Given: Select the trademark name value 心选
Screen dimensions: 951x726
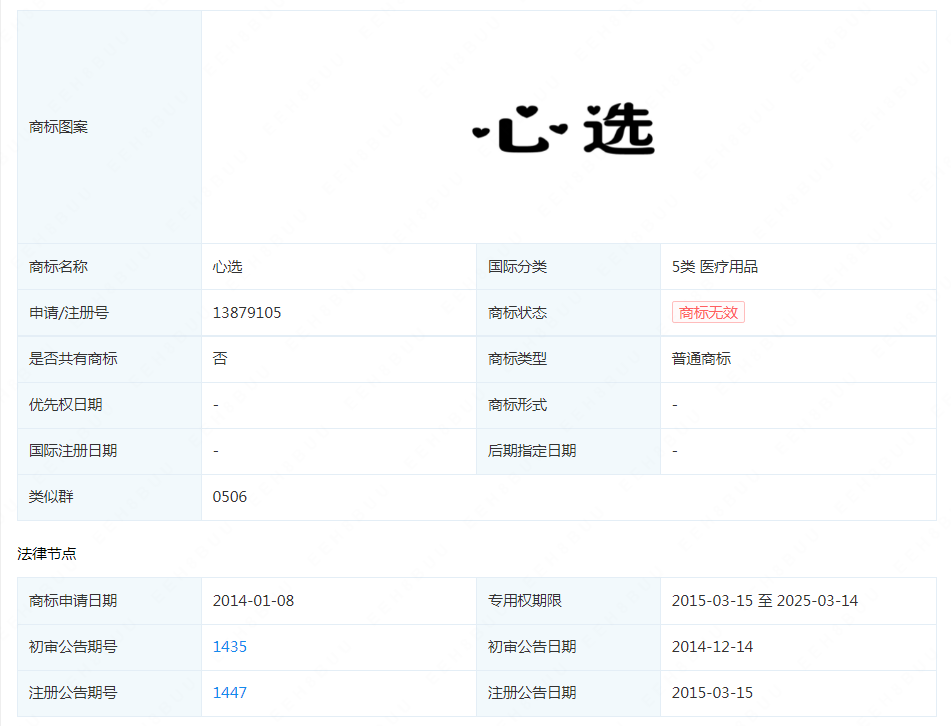Looking at the screenshot, I should [x=227, y=267].
